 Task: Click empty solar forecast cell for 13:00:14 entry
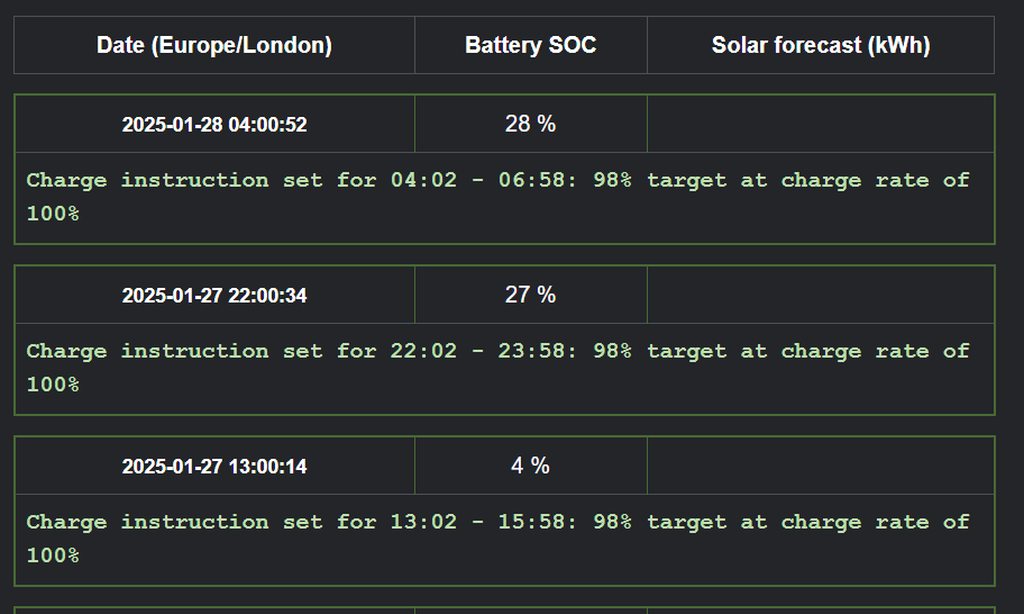820,466
